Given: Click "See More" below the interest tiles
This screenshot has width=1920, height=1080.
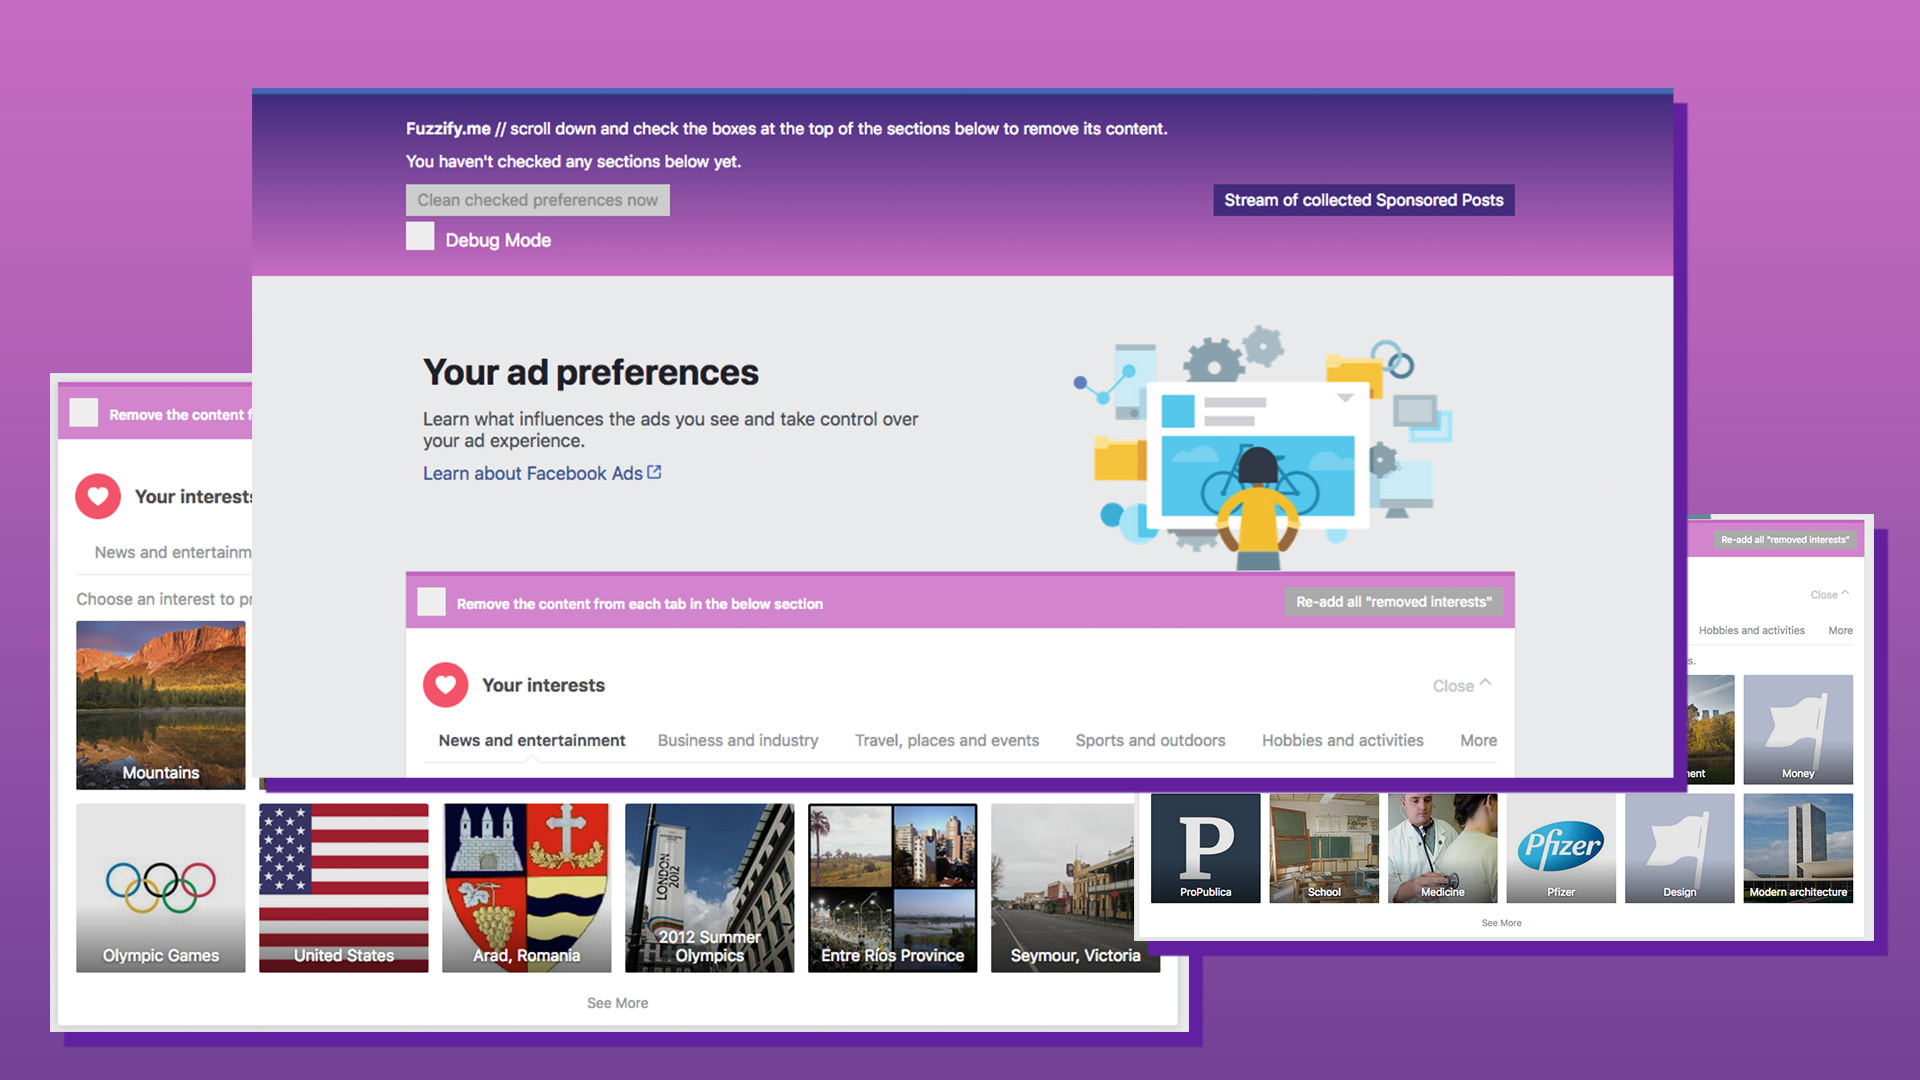Looking at the screenshot, I should pyautogui.click(x=617, y=1002).
